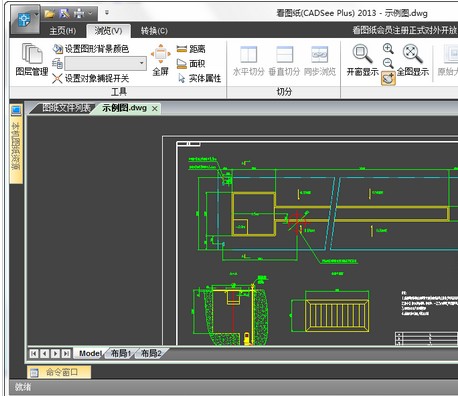Click the zoom out magnifier icon

[x=388, y=63]
